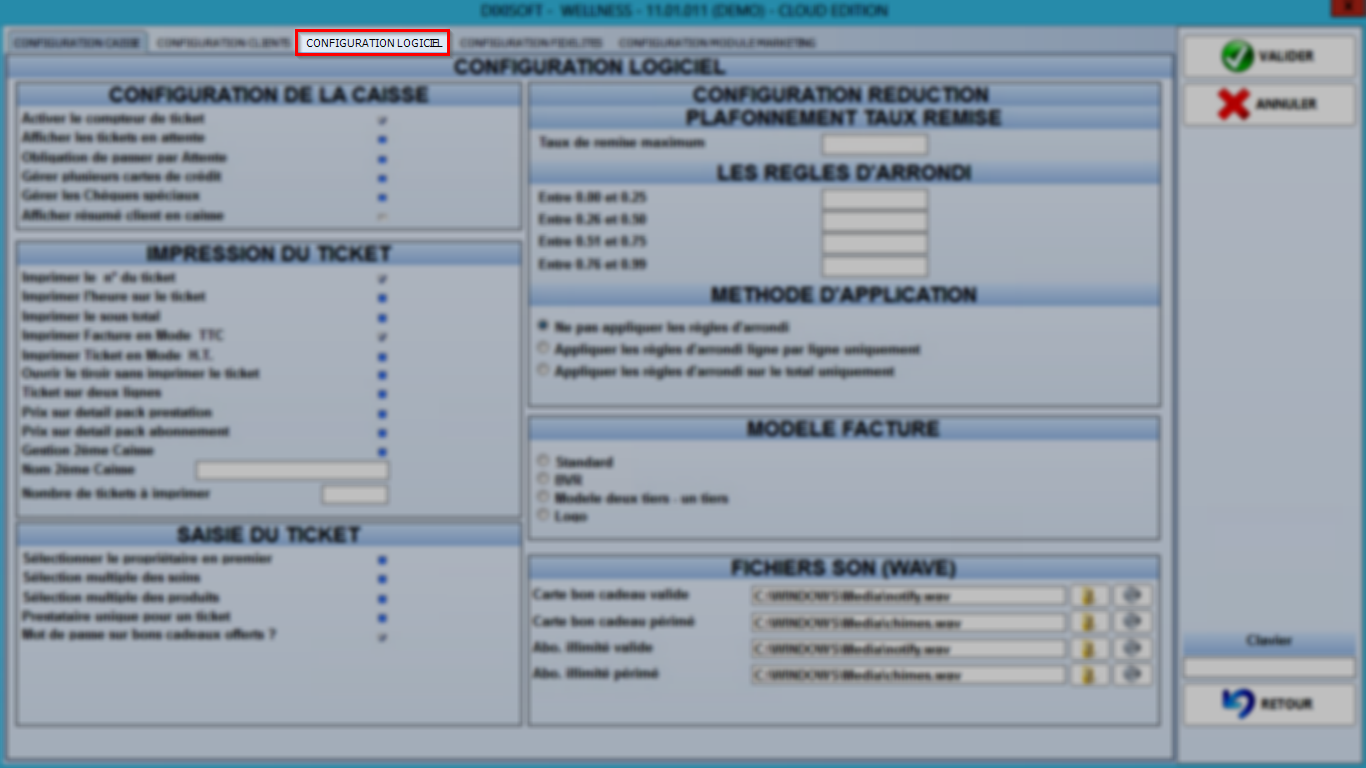Click the Entre 0.00 et 0.25 field

tap(875, 199)
